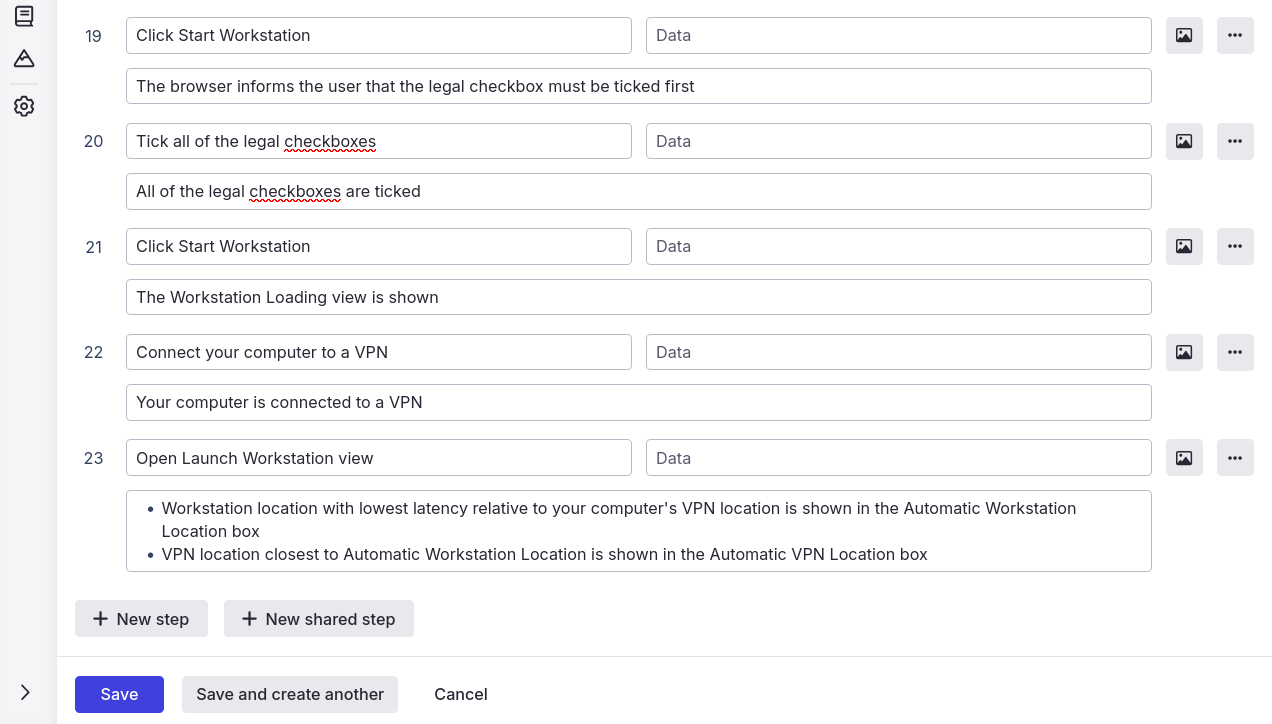The height and width of the screenshot is (724, 1272).
Task: Attach an image to step 23
Action: click(1184, 457)
